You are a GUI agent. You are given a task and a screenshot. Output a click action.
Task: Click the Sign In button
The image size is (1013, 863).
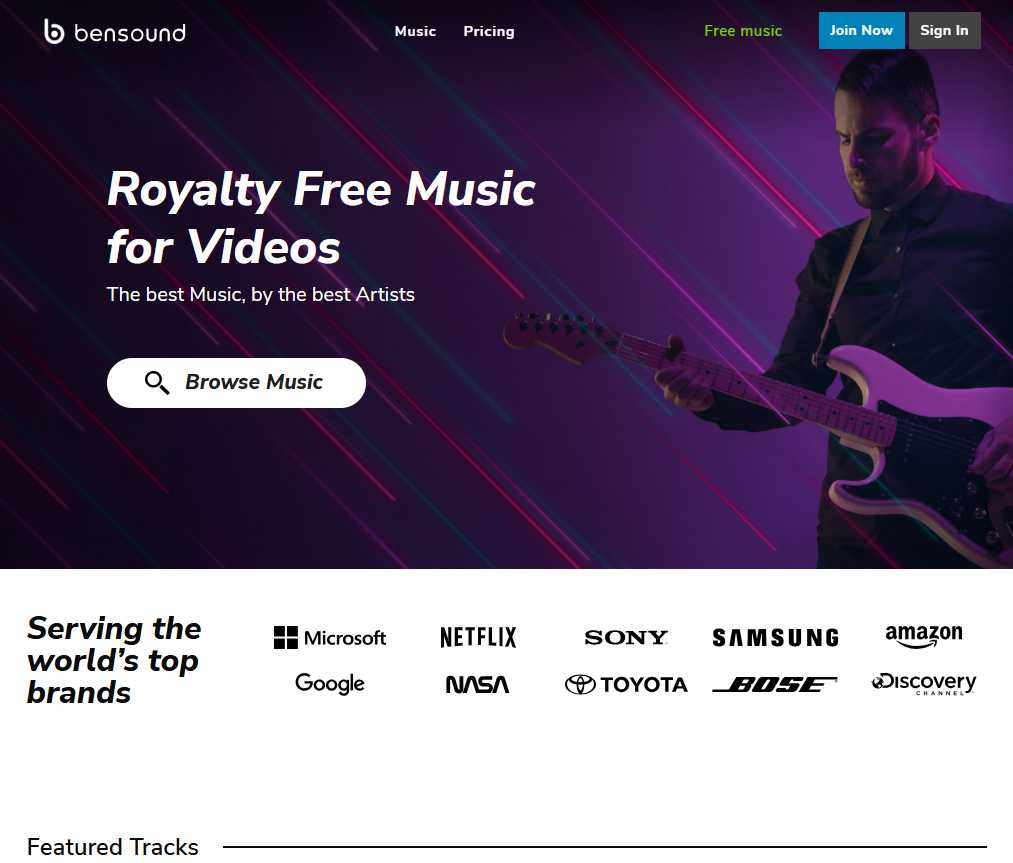coord(945,30)
